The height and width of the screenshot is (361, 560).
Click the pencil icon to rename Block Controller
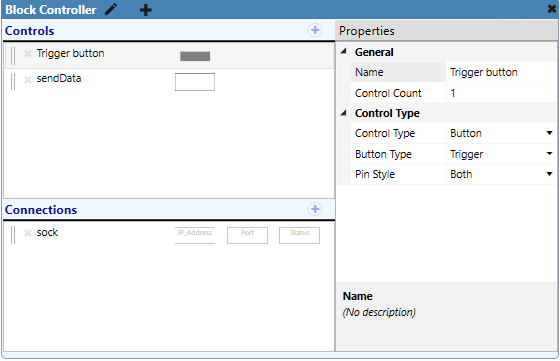coord(111,9)
